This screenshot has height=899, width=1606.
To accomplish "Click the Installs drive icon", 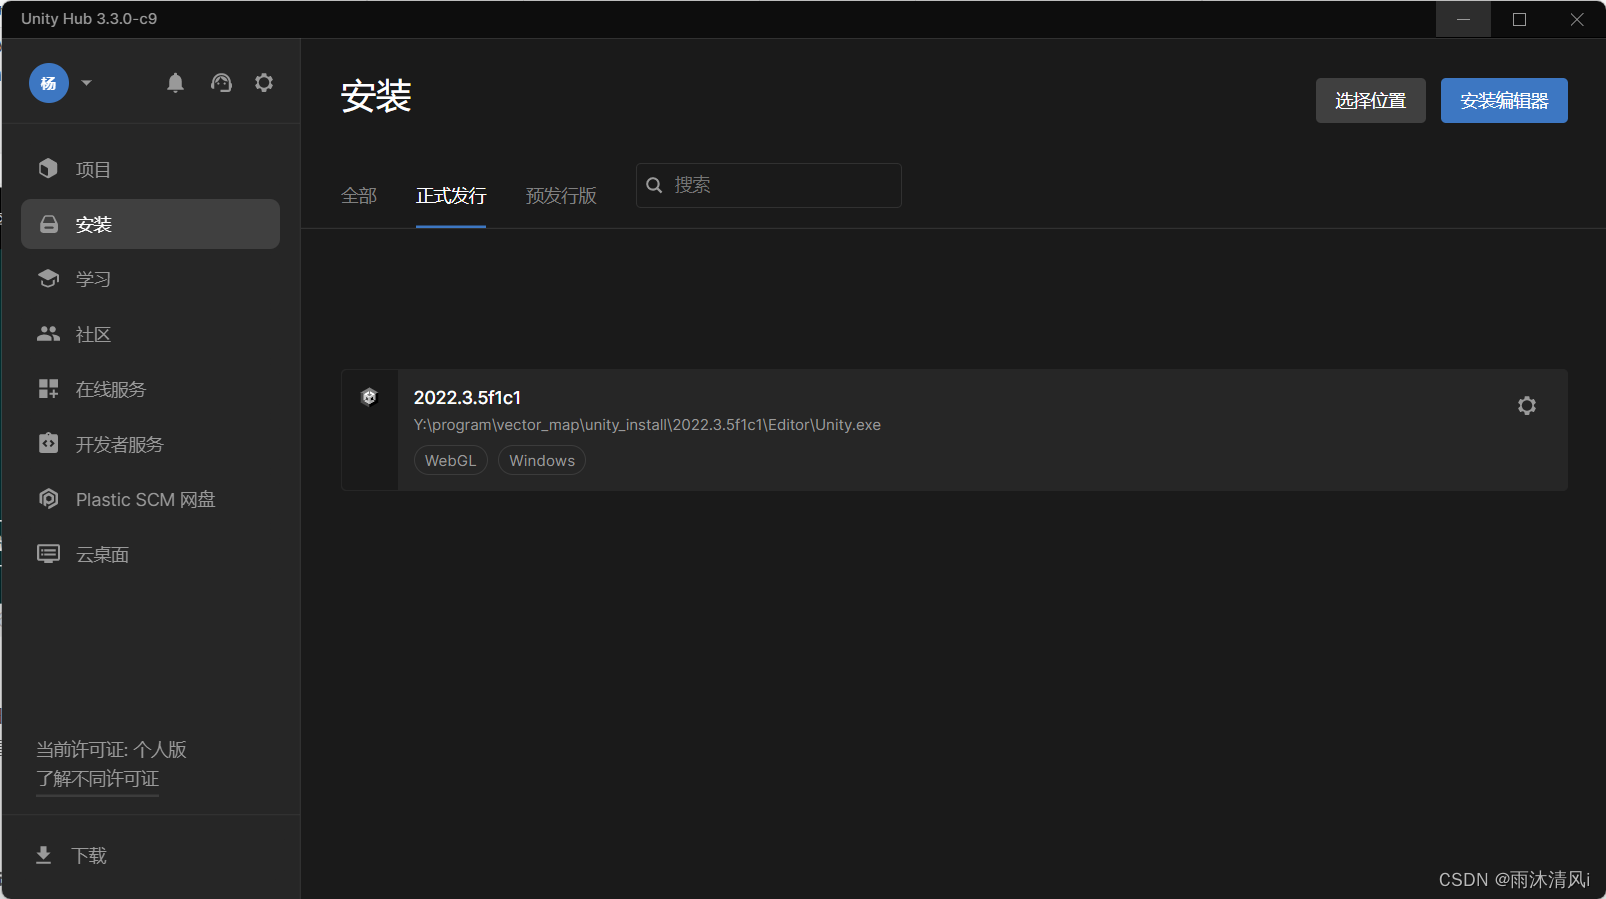I will coord(48,224).
